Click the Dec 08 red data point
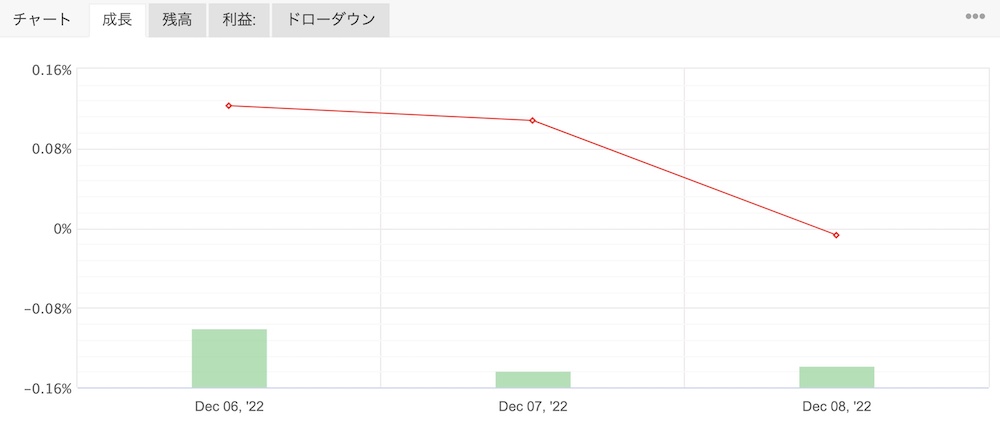Viewport: 1000px width, 429px height. pyautogui.click(x=836, y=235)
